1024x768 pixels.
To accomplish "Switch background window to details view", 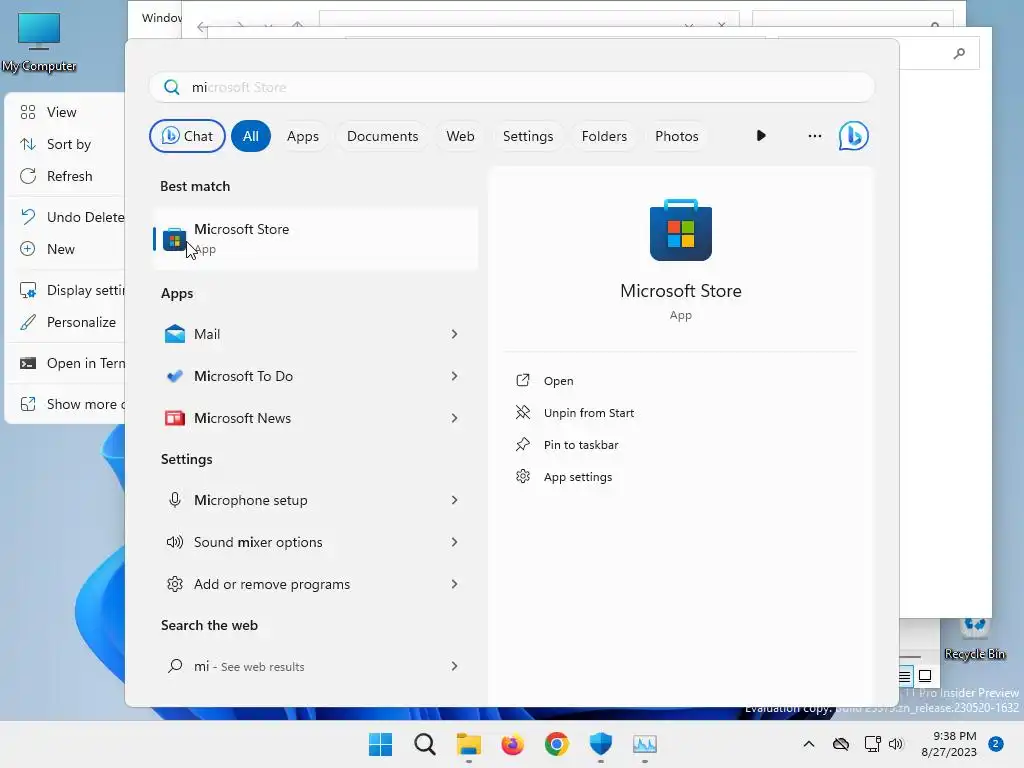I will point(904,676).
